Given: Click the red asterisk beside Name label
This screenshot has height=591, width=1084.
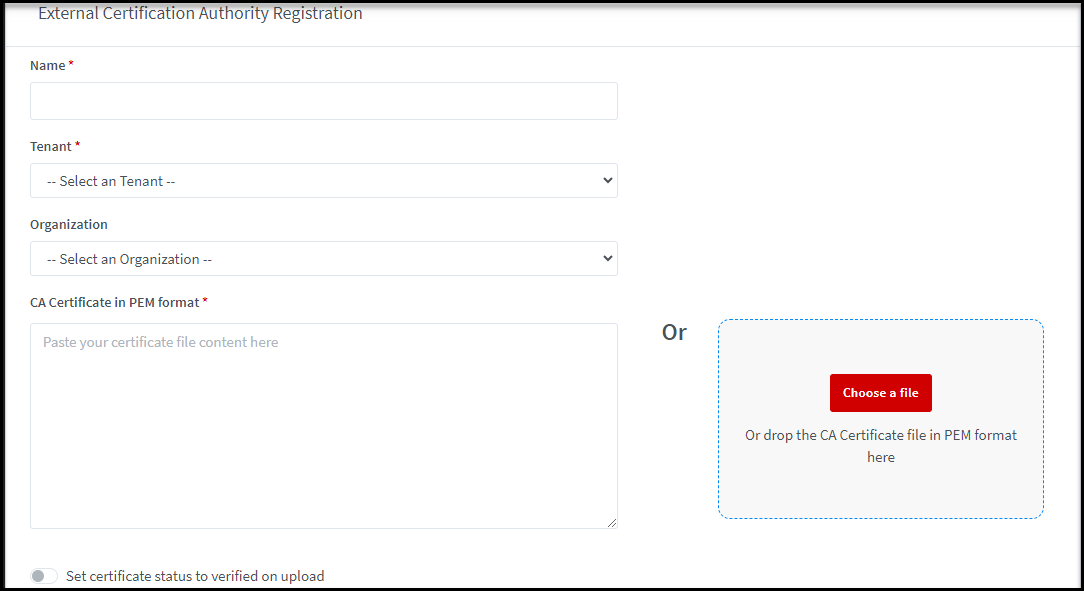Looking at the screenshot, I should (x=71, y=65).
